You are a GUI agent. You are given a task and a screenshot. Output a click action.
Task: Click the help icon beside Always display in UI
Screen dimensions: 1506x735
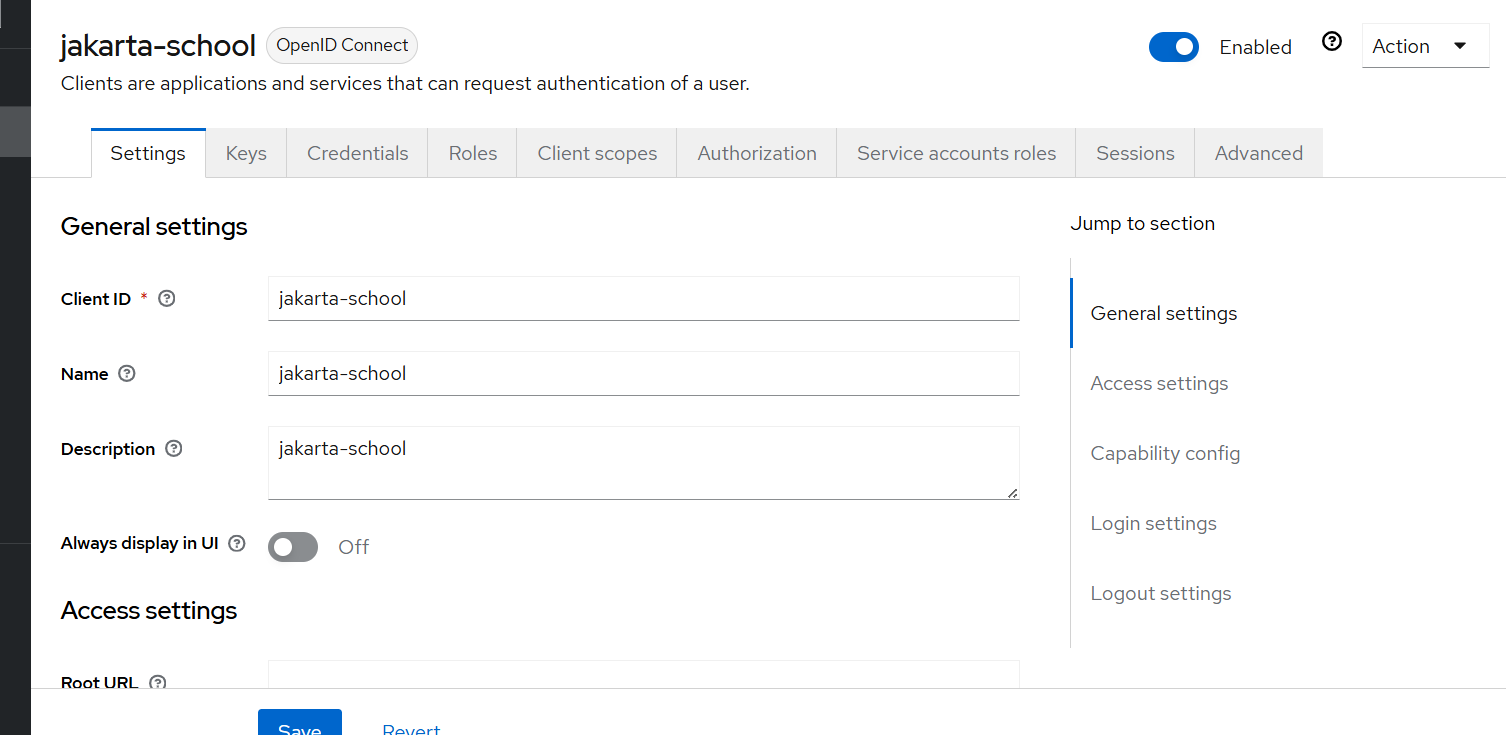pyautogui.click(x=237, y=543)
